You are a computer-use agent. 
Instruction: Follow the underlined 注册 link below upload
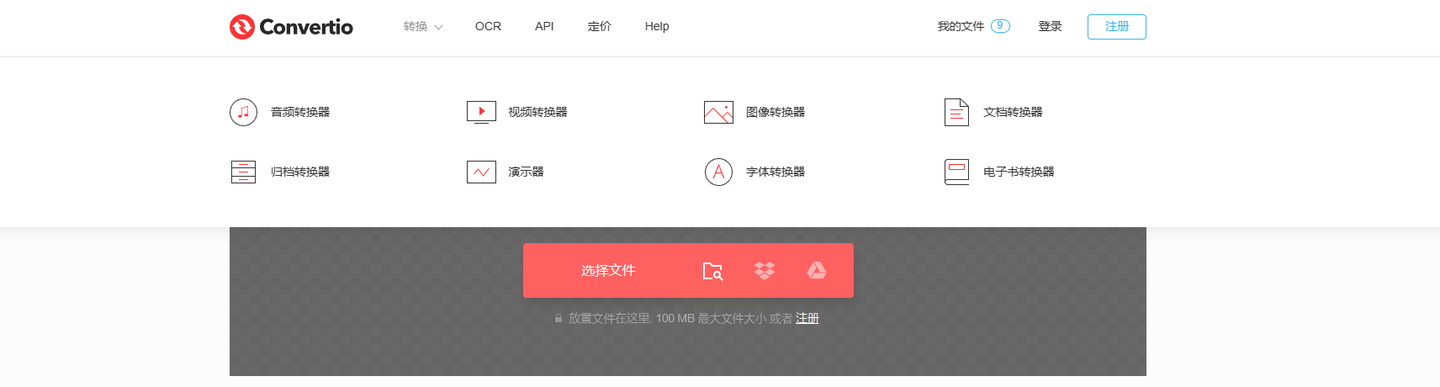(x=807, y=318)
